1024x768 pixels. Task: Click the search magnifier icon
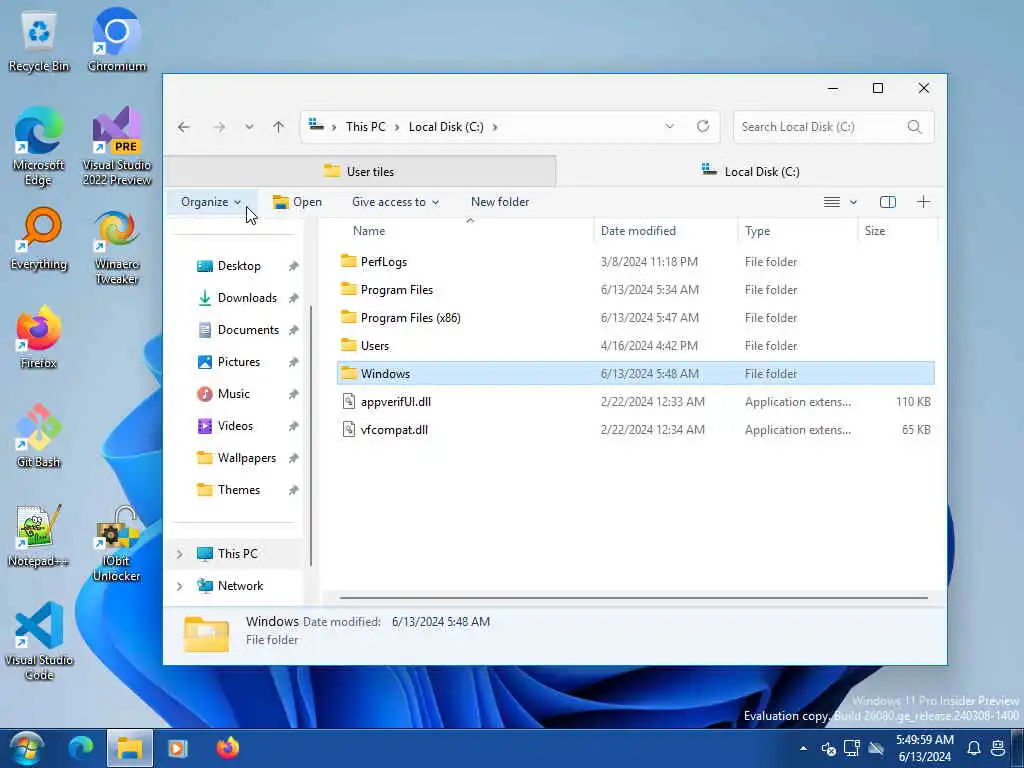coord(914,127)
